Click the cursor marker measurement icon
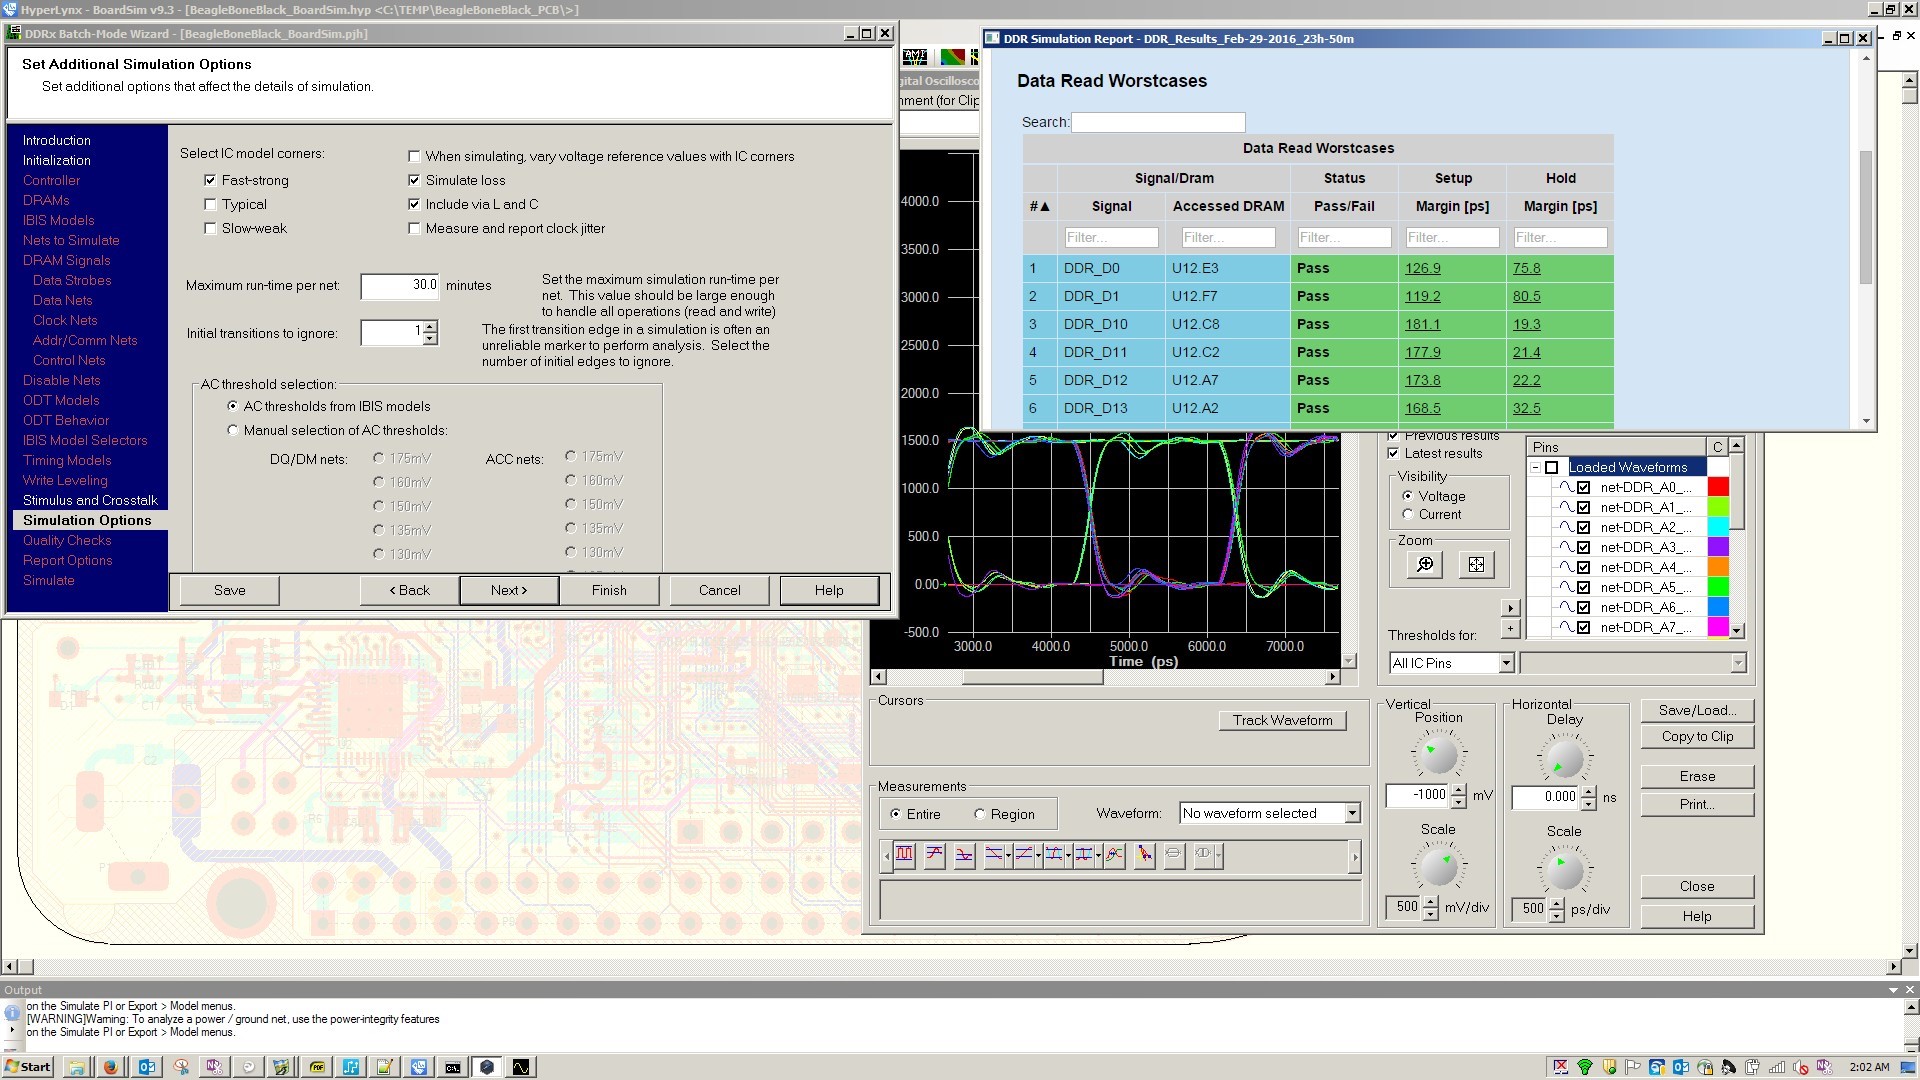This screenshot has width=1920, height=1080. 1144,855
